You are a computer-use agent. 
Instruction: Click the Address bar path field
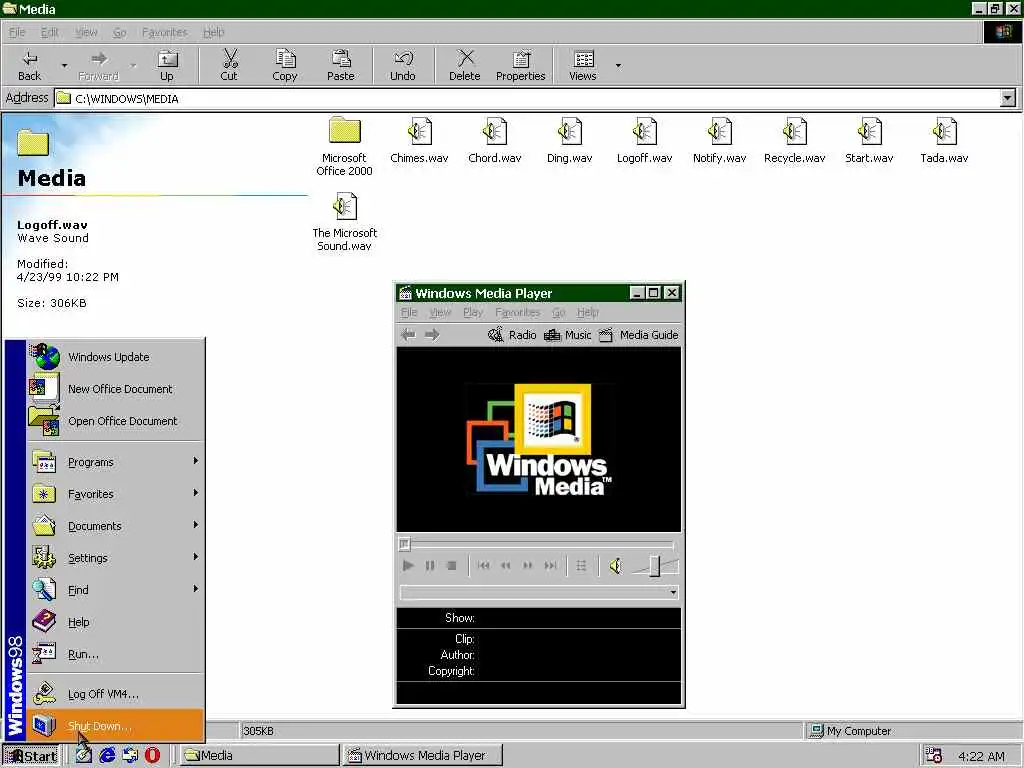point(527,99)
